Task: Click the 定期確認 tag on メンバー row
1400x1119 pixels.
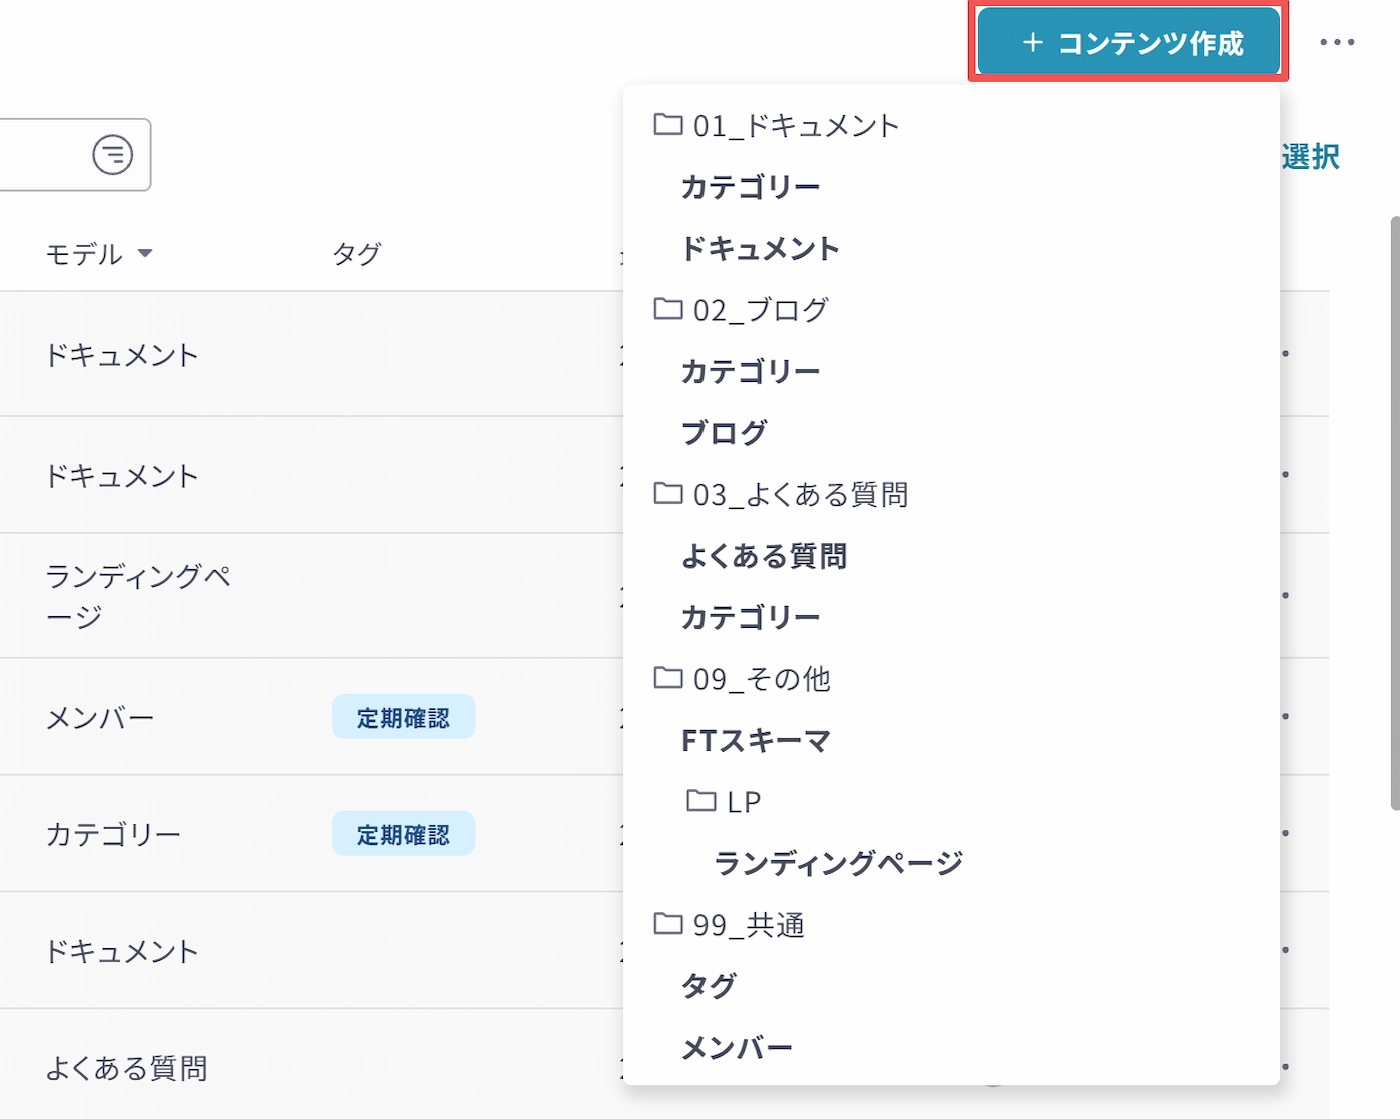Action: [403, 718]
